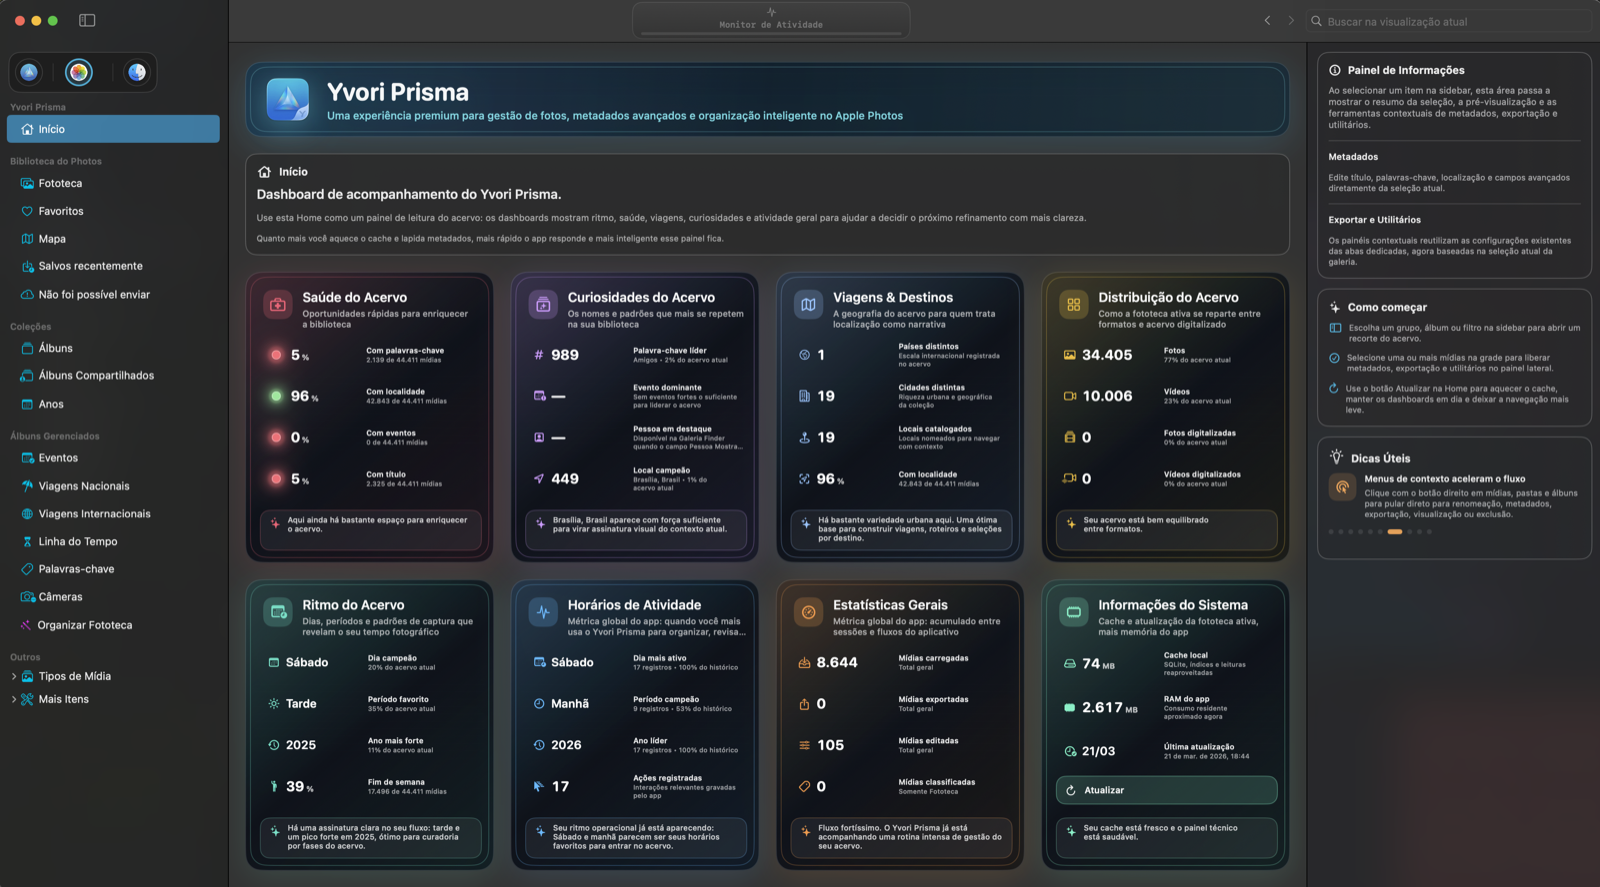Select Não foi possível enviar
Screen dimensions: 1600x887
pyautogui.click(x=113, y=295)
